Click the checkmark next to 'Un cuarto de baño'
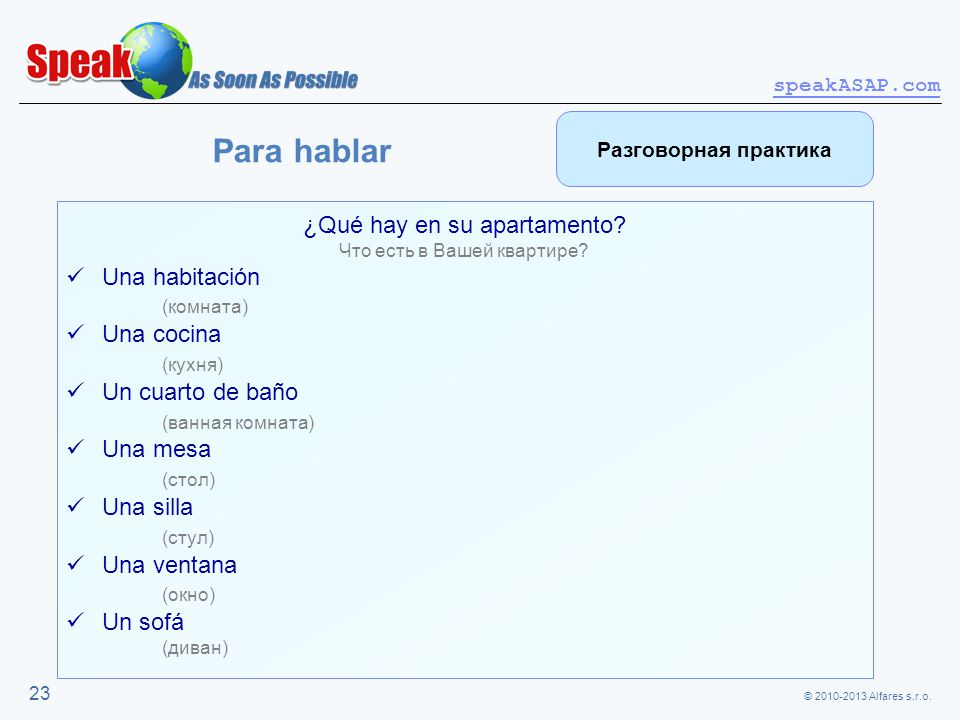 pyautogui.click(x=75, y=390)
